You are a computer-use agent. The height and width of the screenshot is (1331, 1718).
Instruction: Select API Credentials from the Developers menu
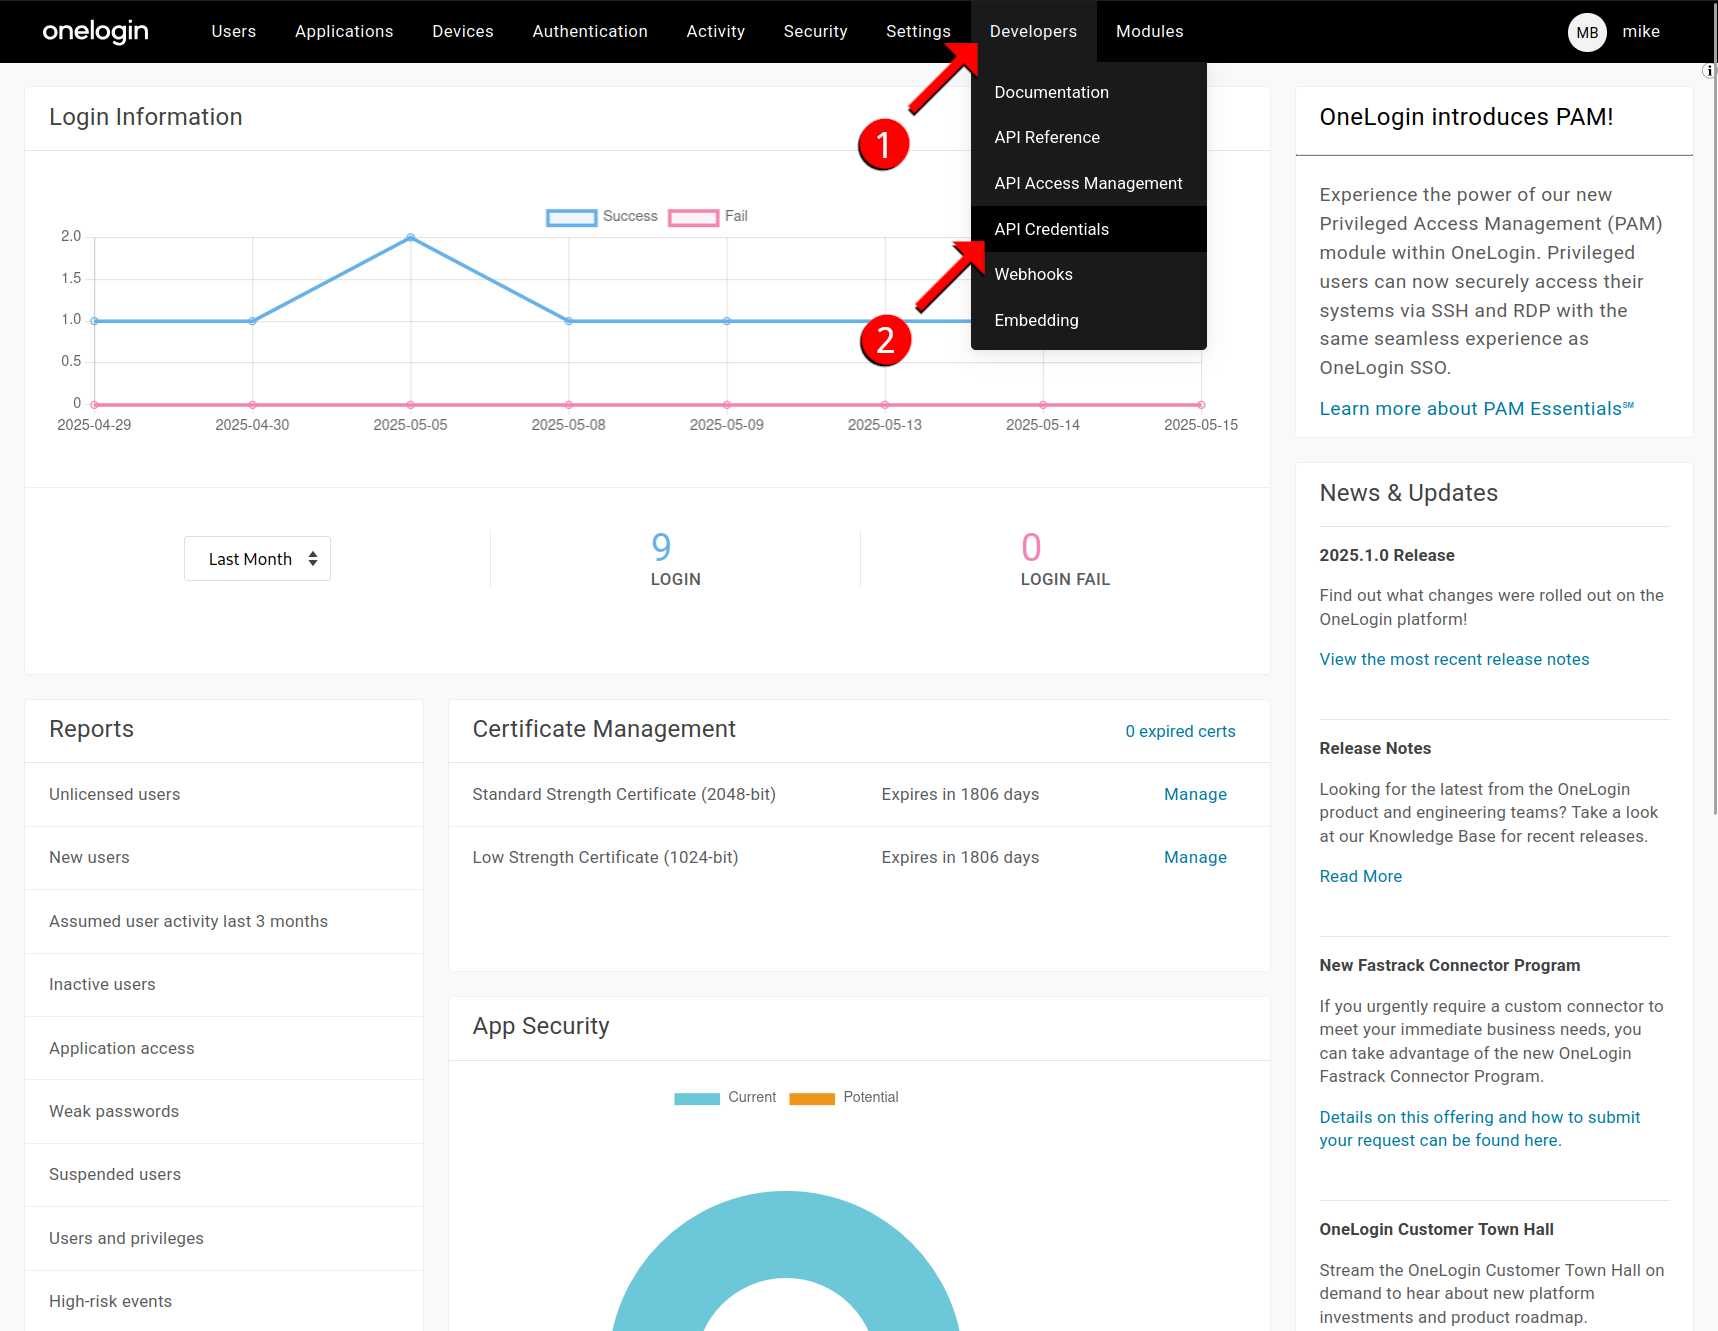[1051, 229]
